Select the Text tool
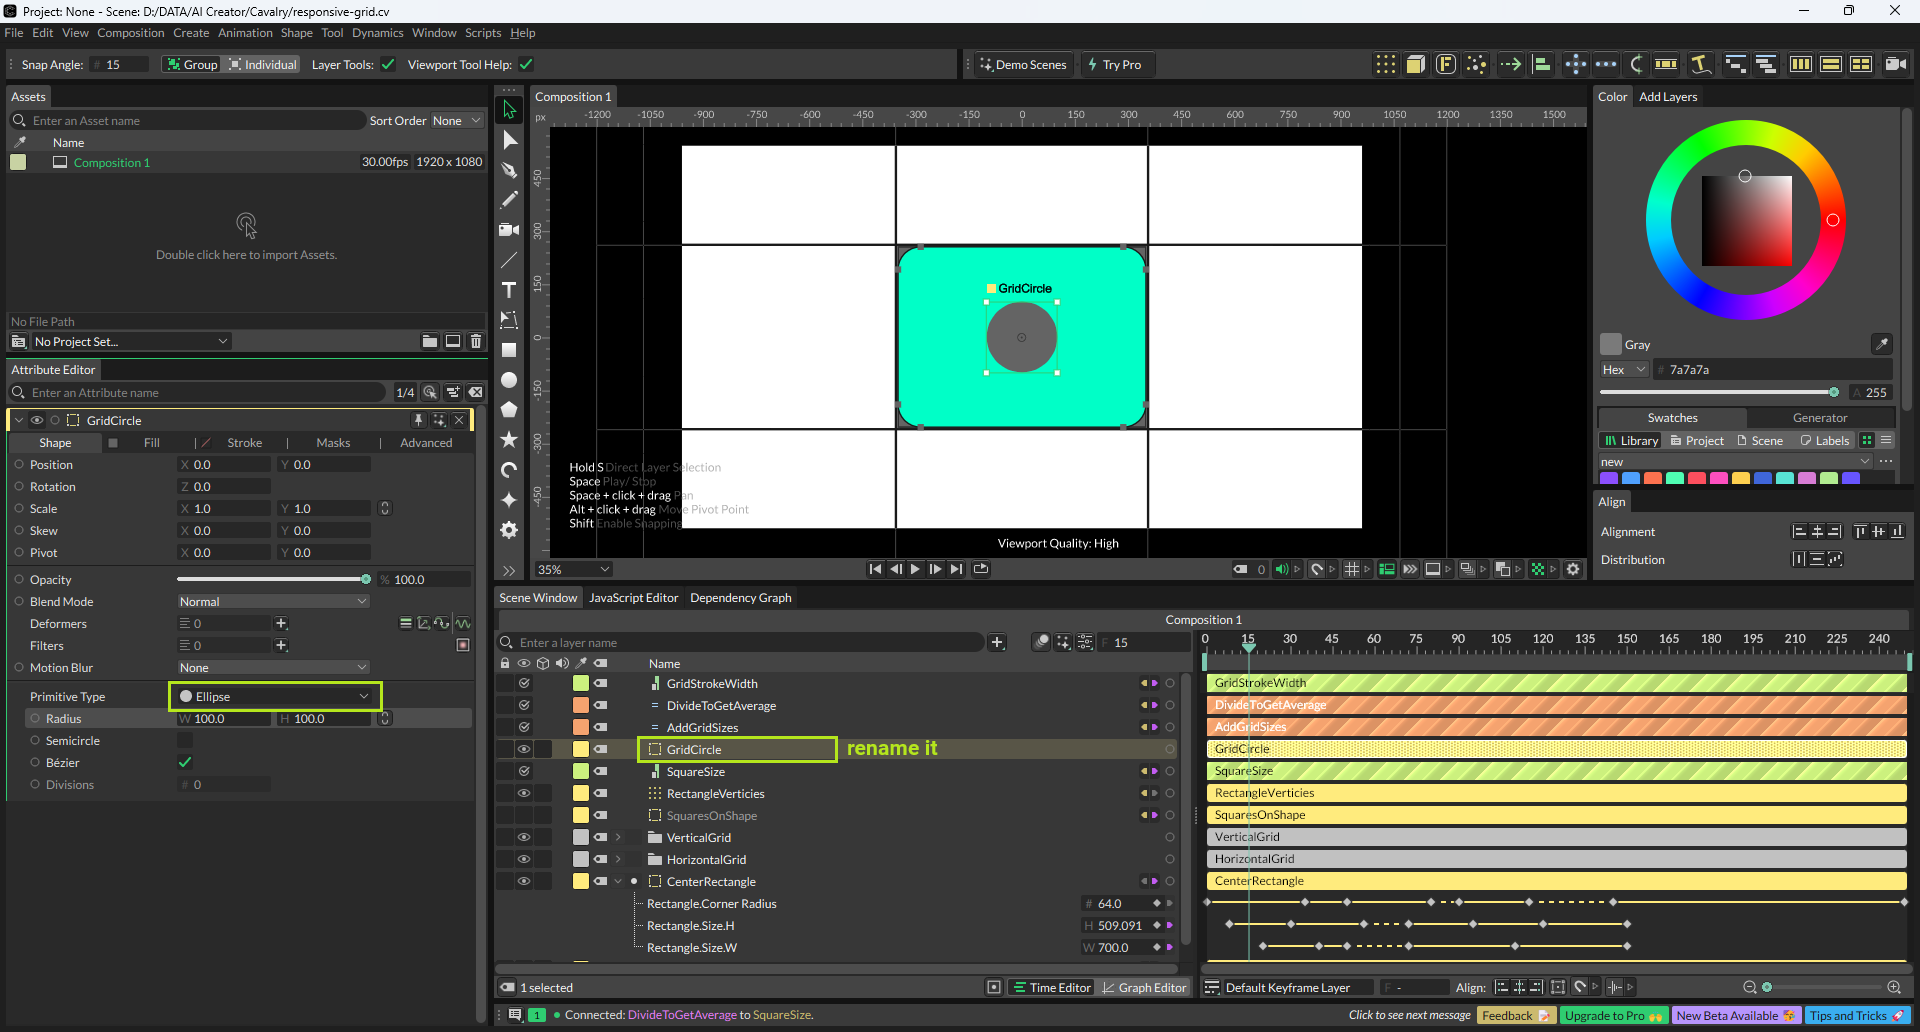This screenshot has width=1920, height=1032. click(509, 290)
